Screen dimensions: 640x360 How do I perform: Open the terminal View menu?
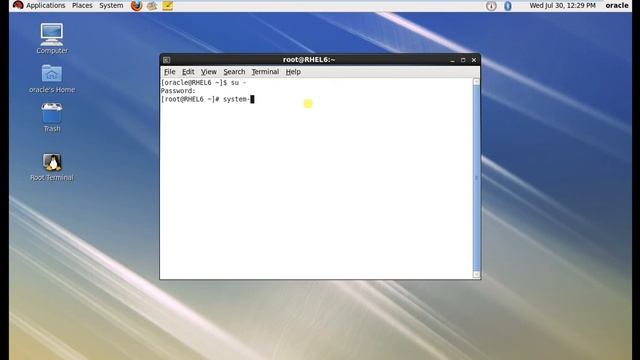[x=209, y=72]
